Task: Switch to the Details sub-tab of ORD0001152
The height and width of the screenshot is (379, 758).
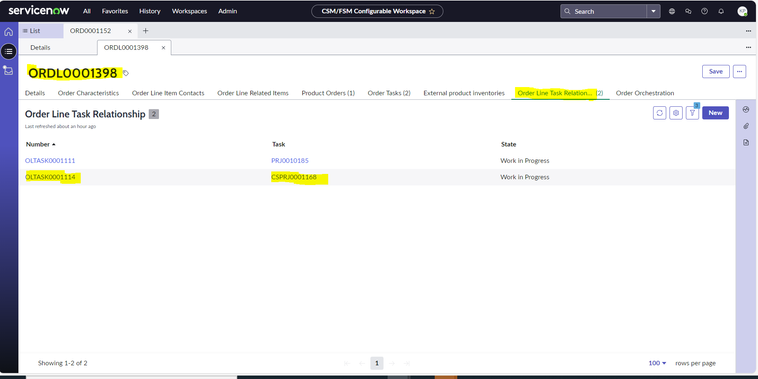Action: click(40, 48)
